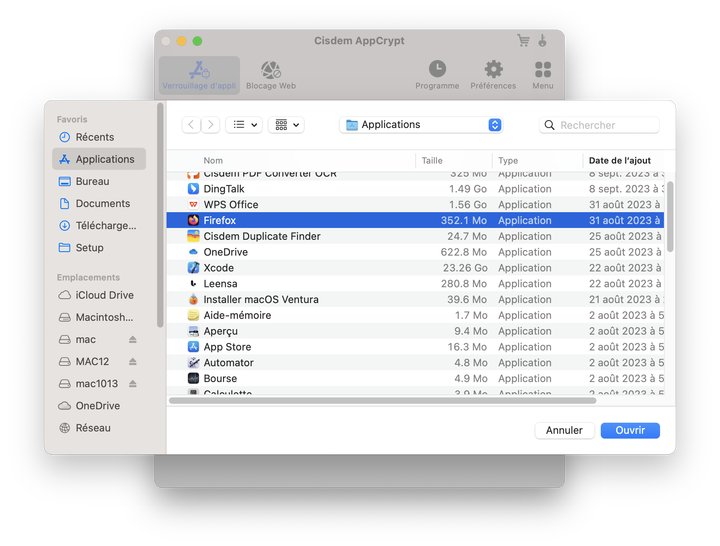Eject the mac volume
This screenshot has width=720, height=546.
133,339
